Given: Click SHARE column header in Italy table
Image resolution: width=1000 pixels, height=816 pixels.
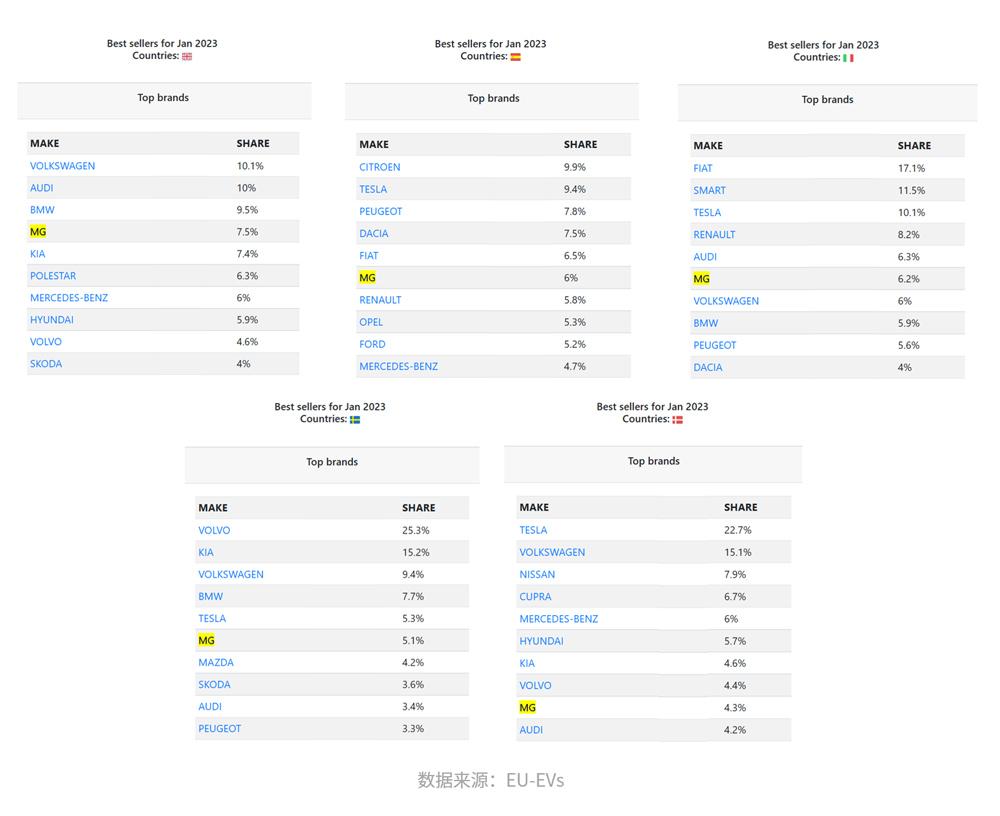Looking at the screenshot, I should click(914, 145).
